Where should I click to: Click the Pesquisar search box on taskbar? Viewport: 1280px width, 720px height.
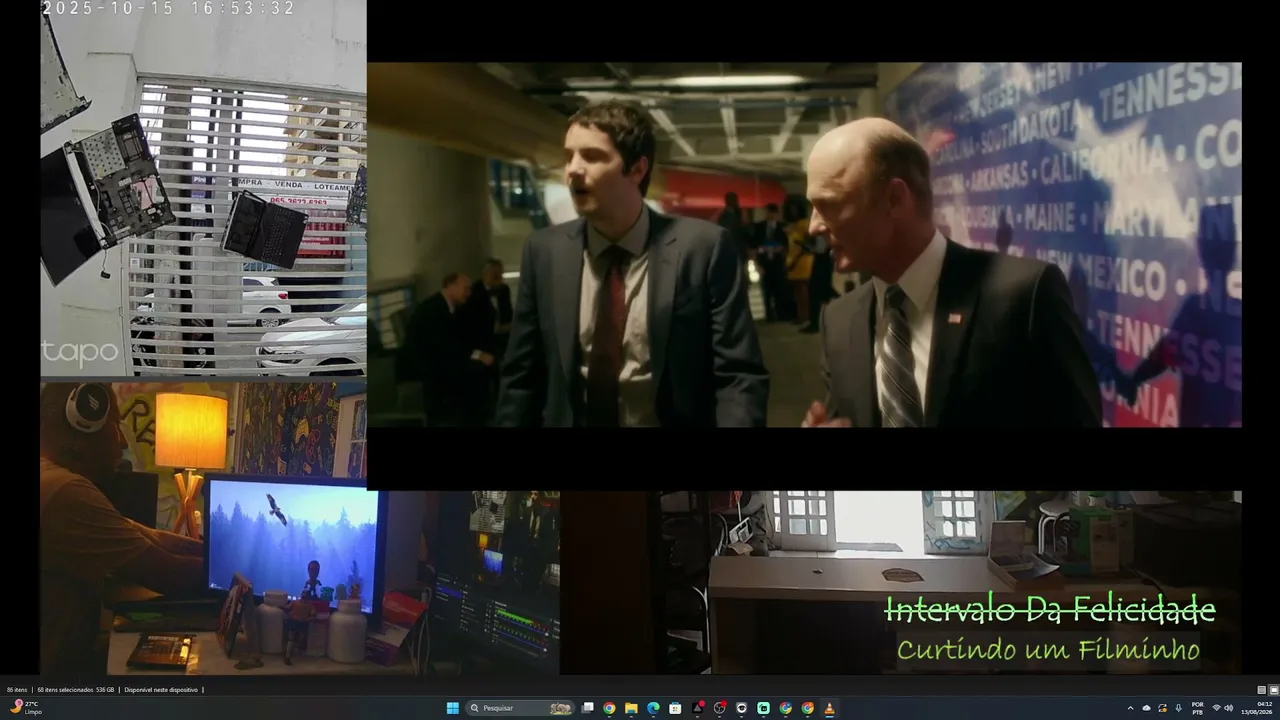pos(520,708)
